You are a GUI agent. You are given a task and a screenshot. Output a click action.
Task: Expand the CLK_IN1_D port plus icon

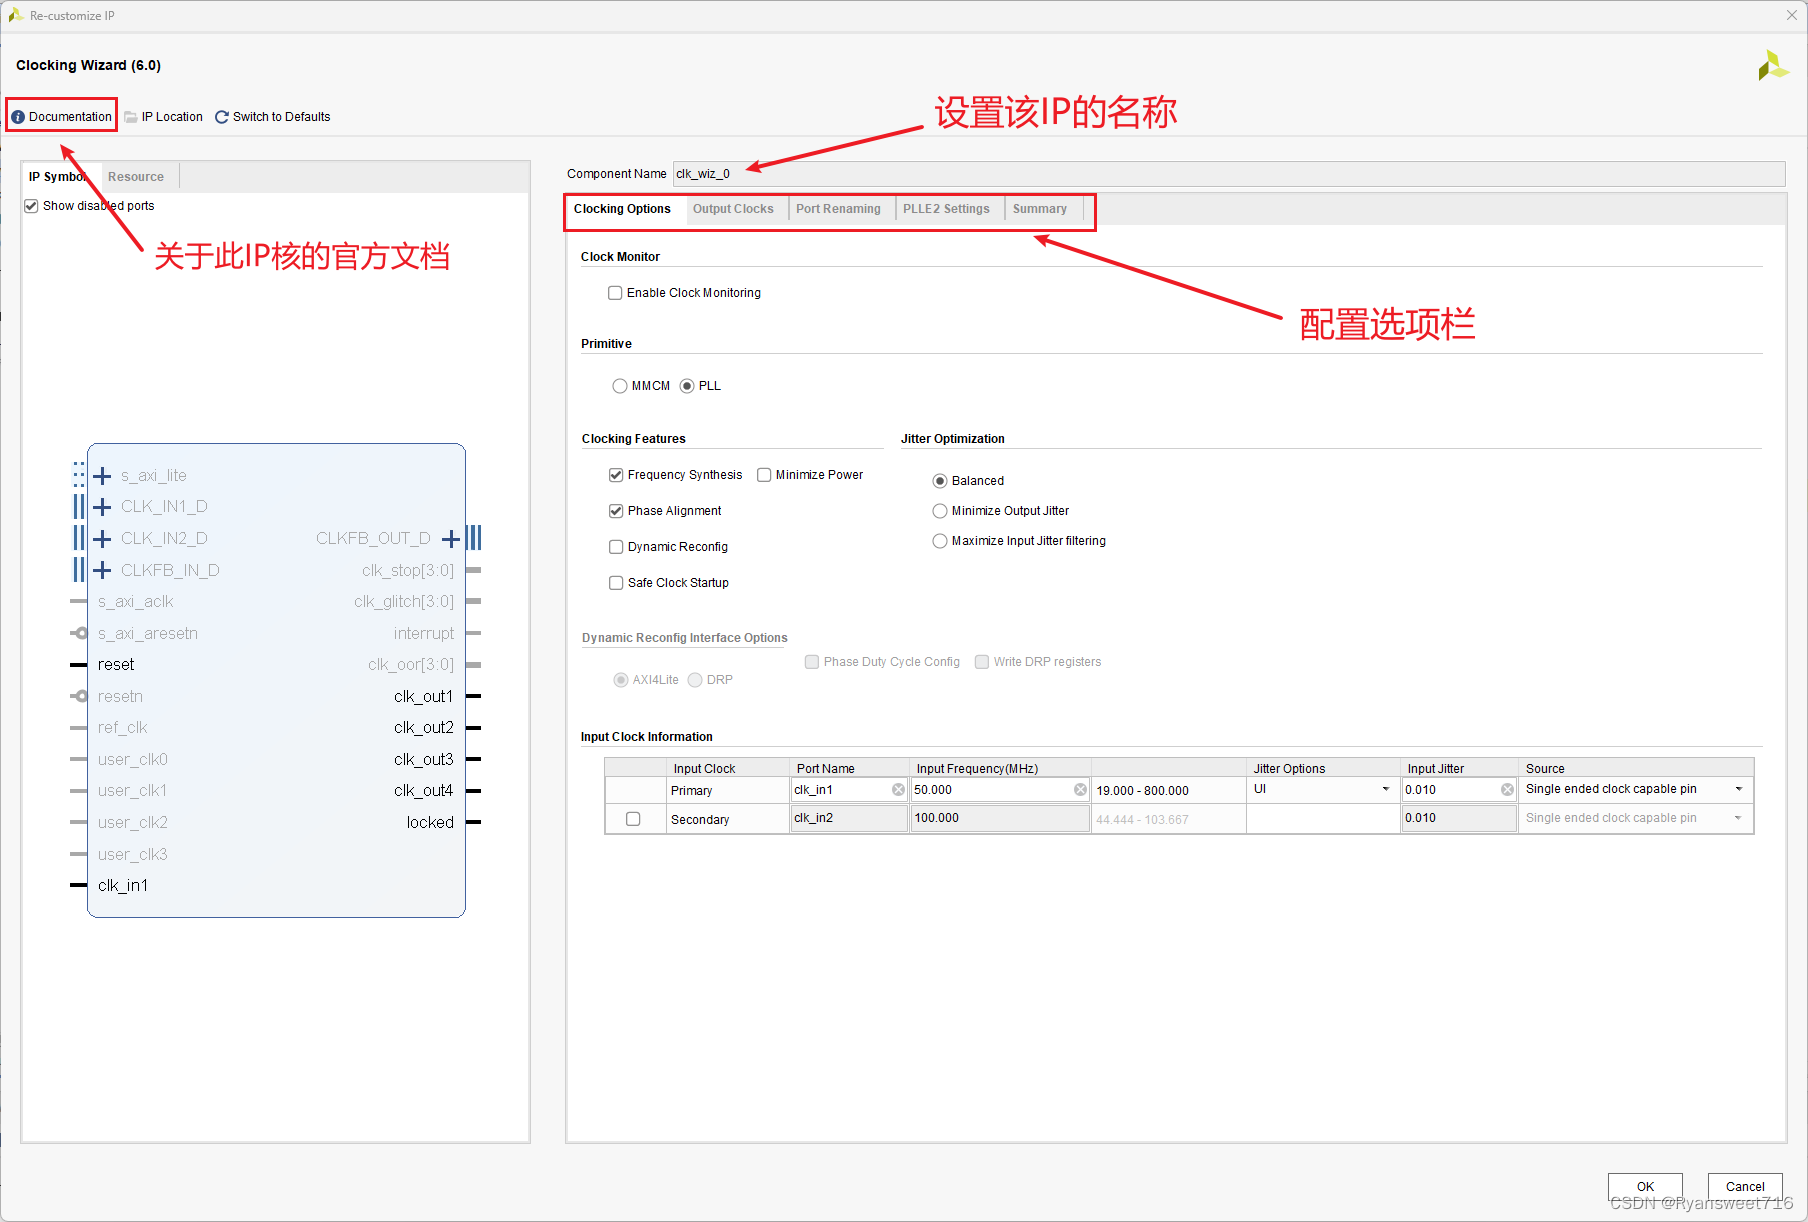pyautogui.click(x=102, y=507)
